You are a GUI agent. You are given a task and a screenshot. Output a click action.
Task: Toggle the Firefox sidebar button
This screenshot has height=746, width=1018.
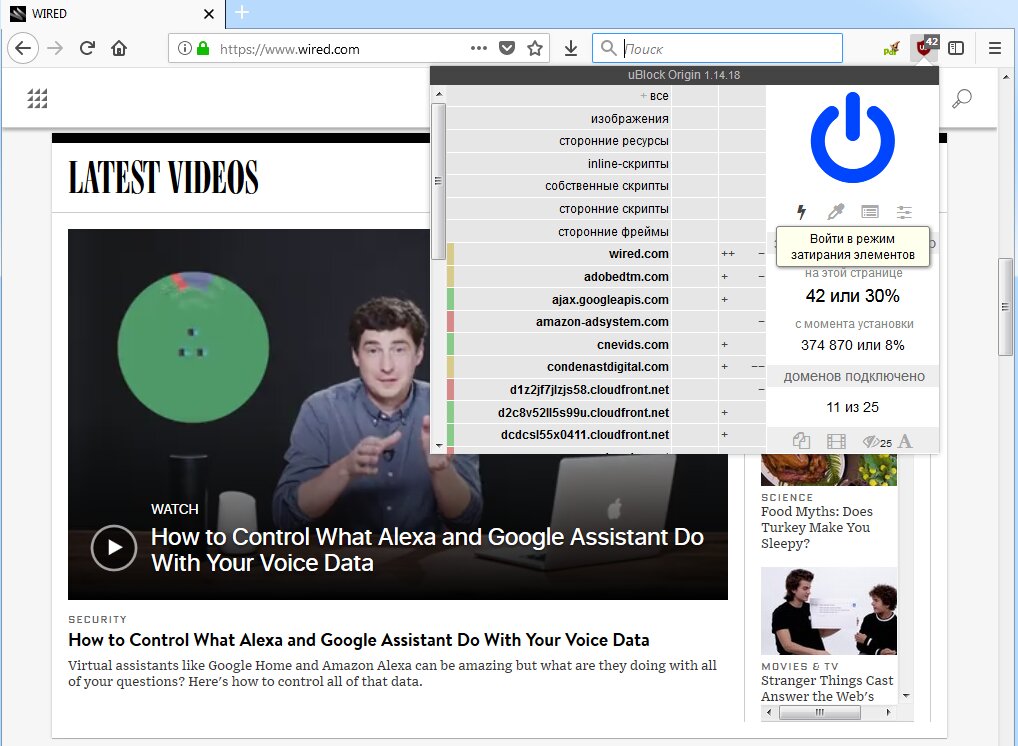pyautogui.click(x=956, y=48)
